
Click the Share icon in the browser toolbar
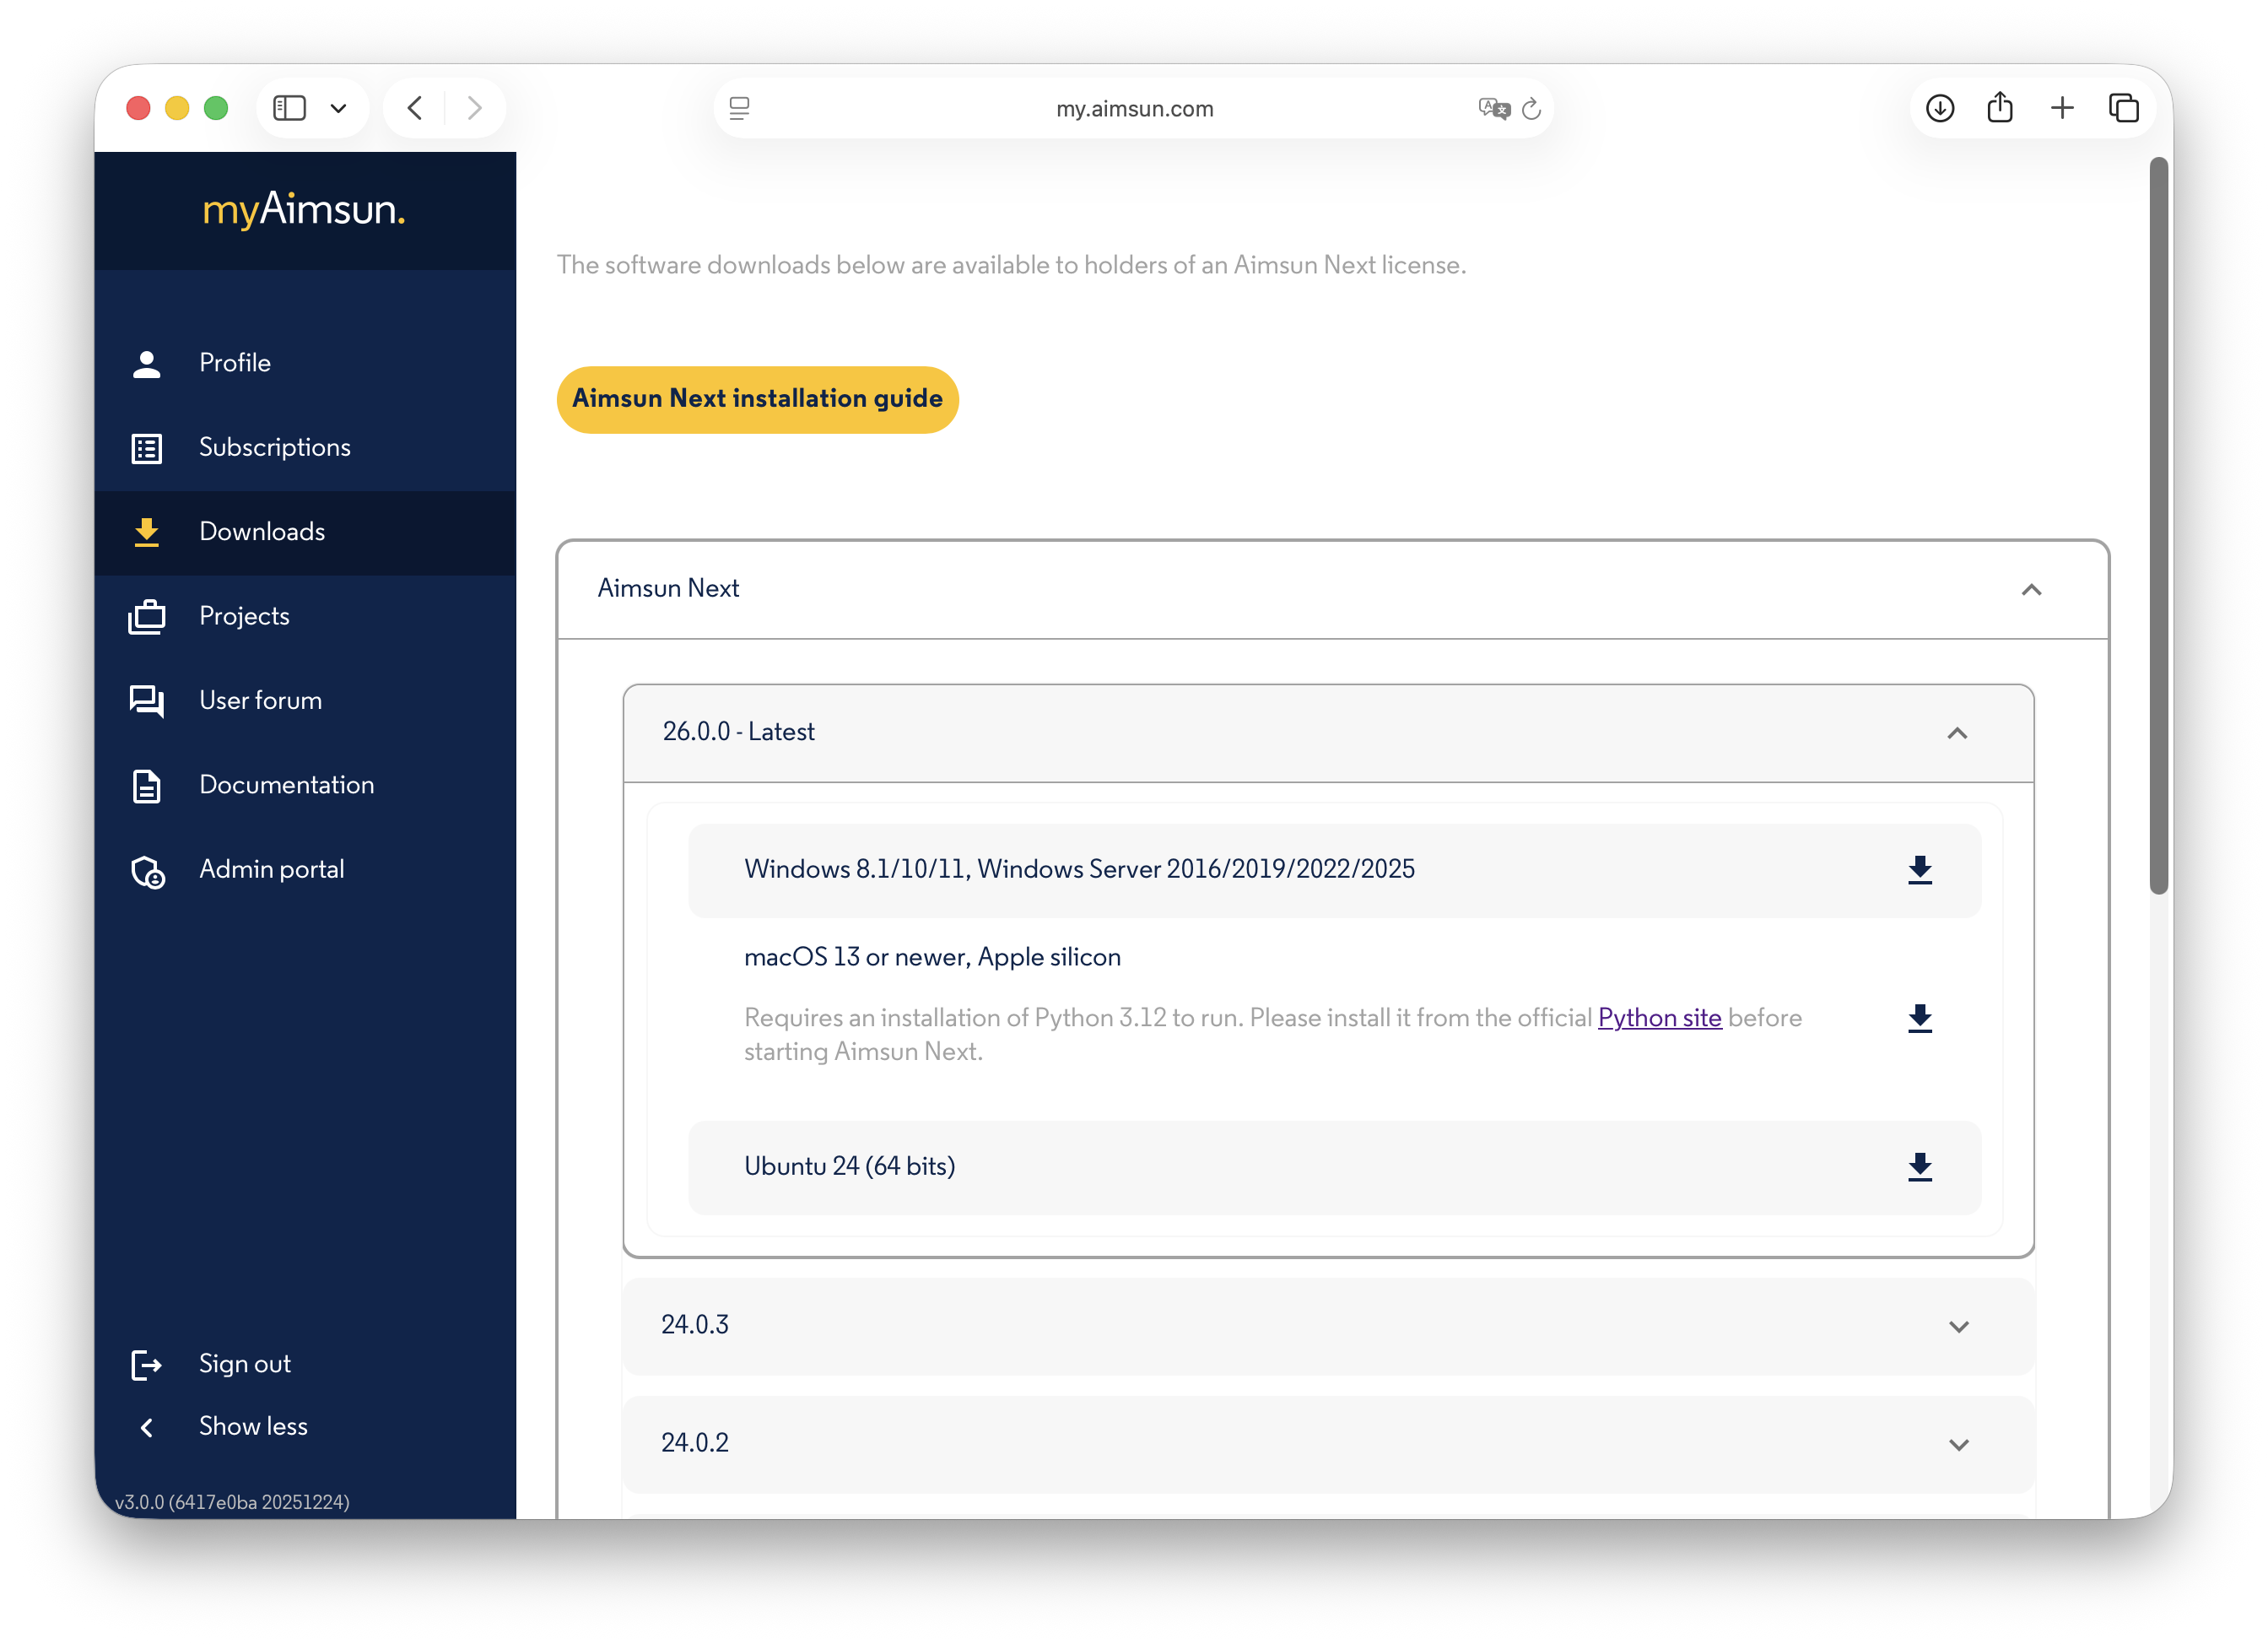click(x=2000, y=108)
